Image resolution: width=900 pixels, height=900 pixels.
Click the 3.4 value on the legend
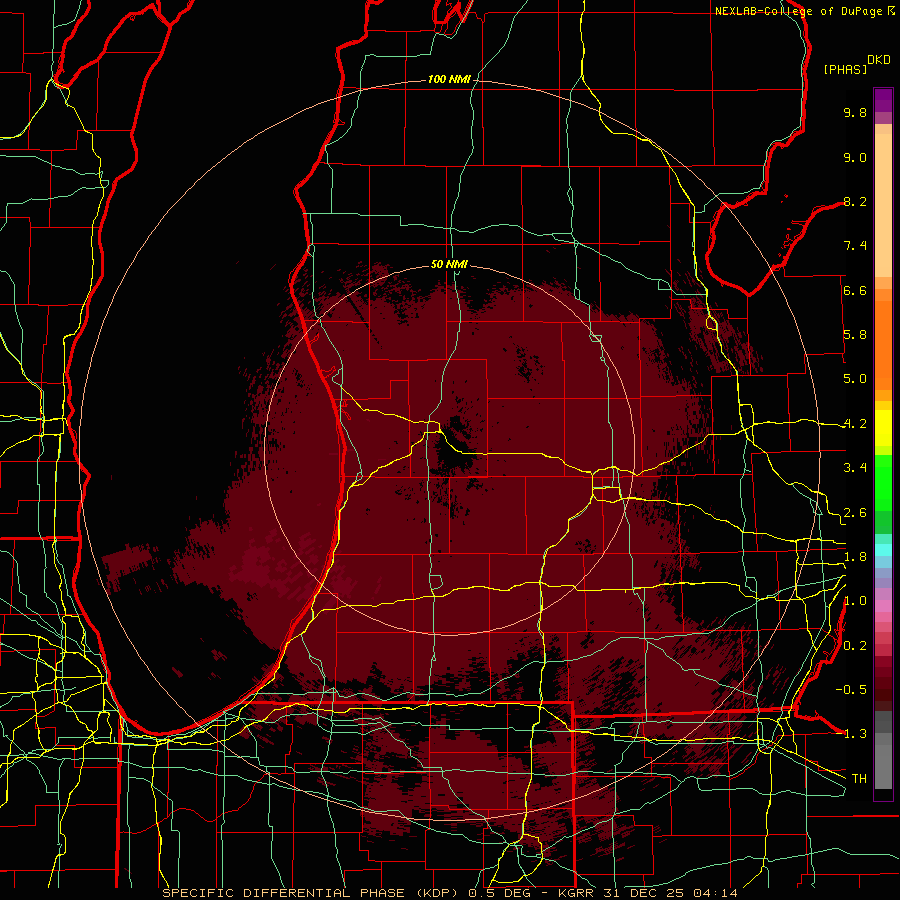(855, 468)
